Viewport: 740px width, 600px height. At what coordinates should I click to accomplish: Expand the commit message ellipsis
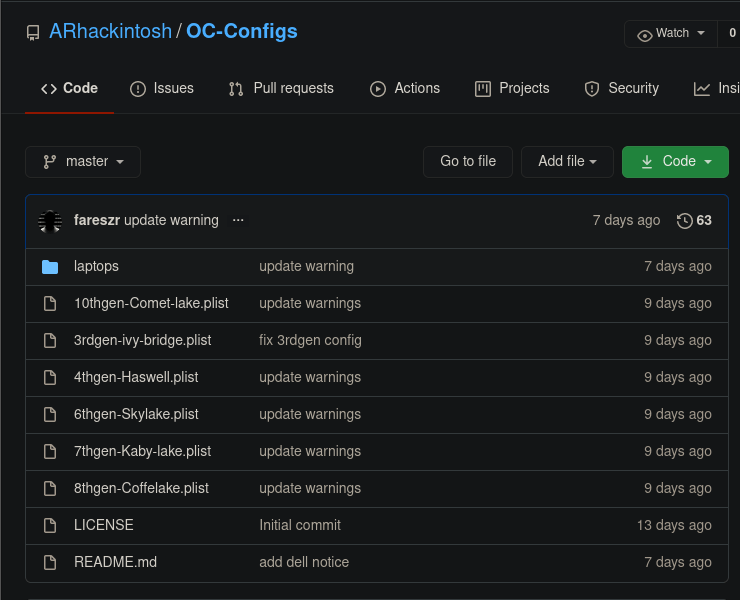(x=238, y=221)
